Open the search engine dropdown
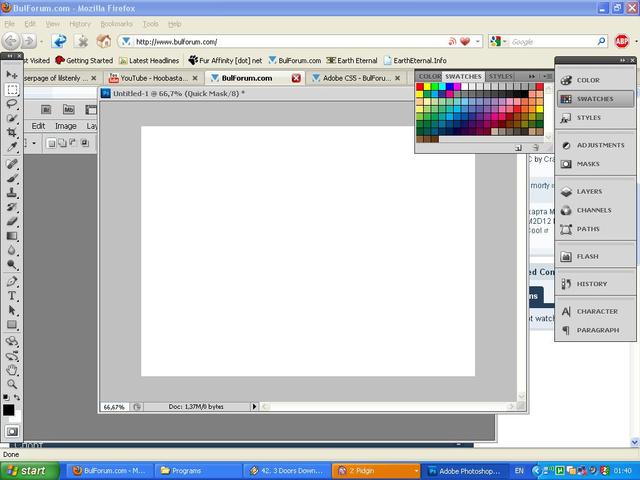 coord(498,42)
